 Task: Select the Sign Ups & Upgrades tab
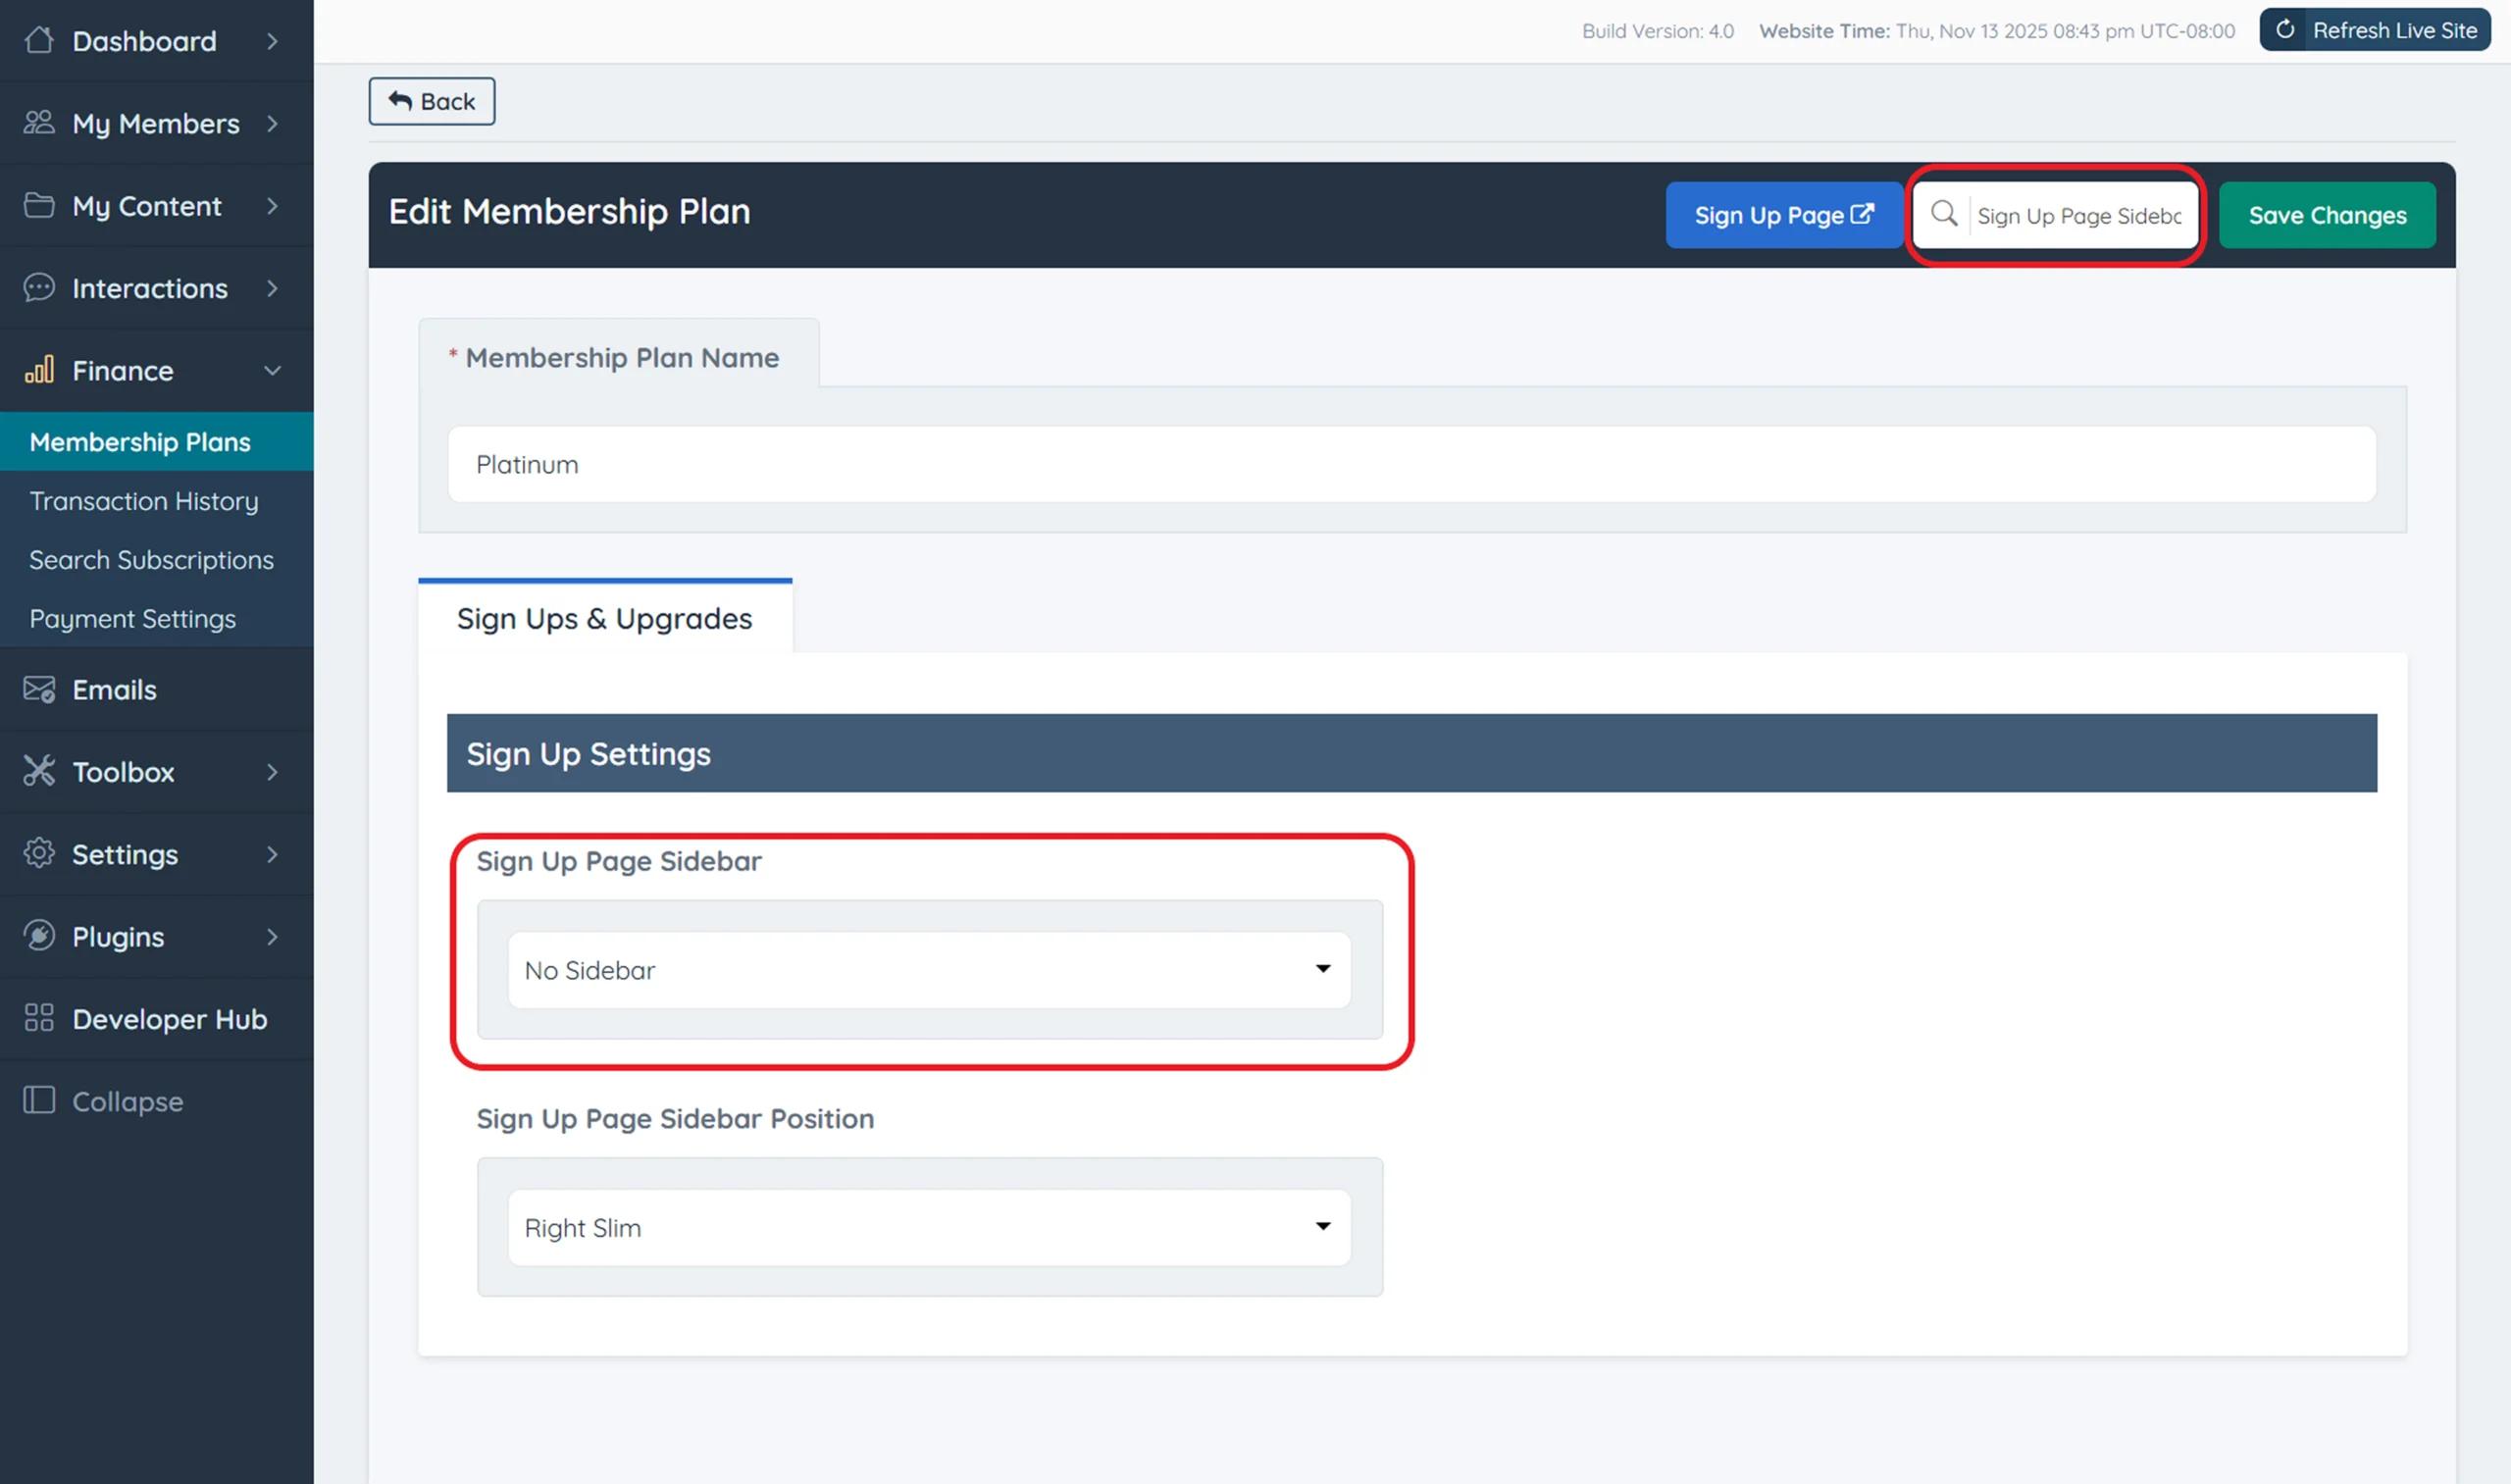[604, 618]
